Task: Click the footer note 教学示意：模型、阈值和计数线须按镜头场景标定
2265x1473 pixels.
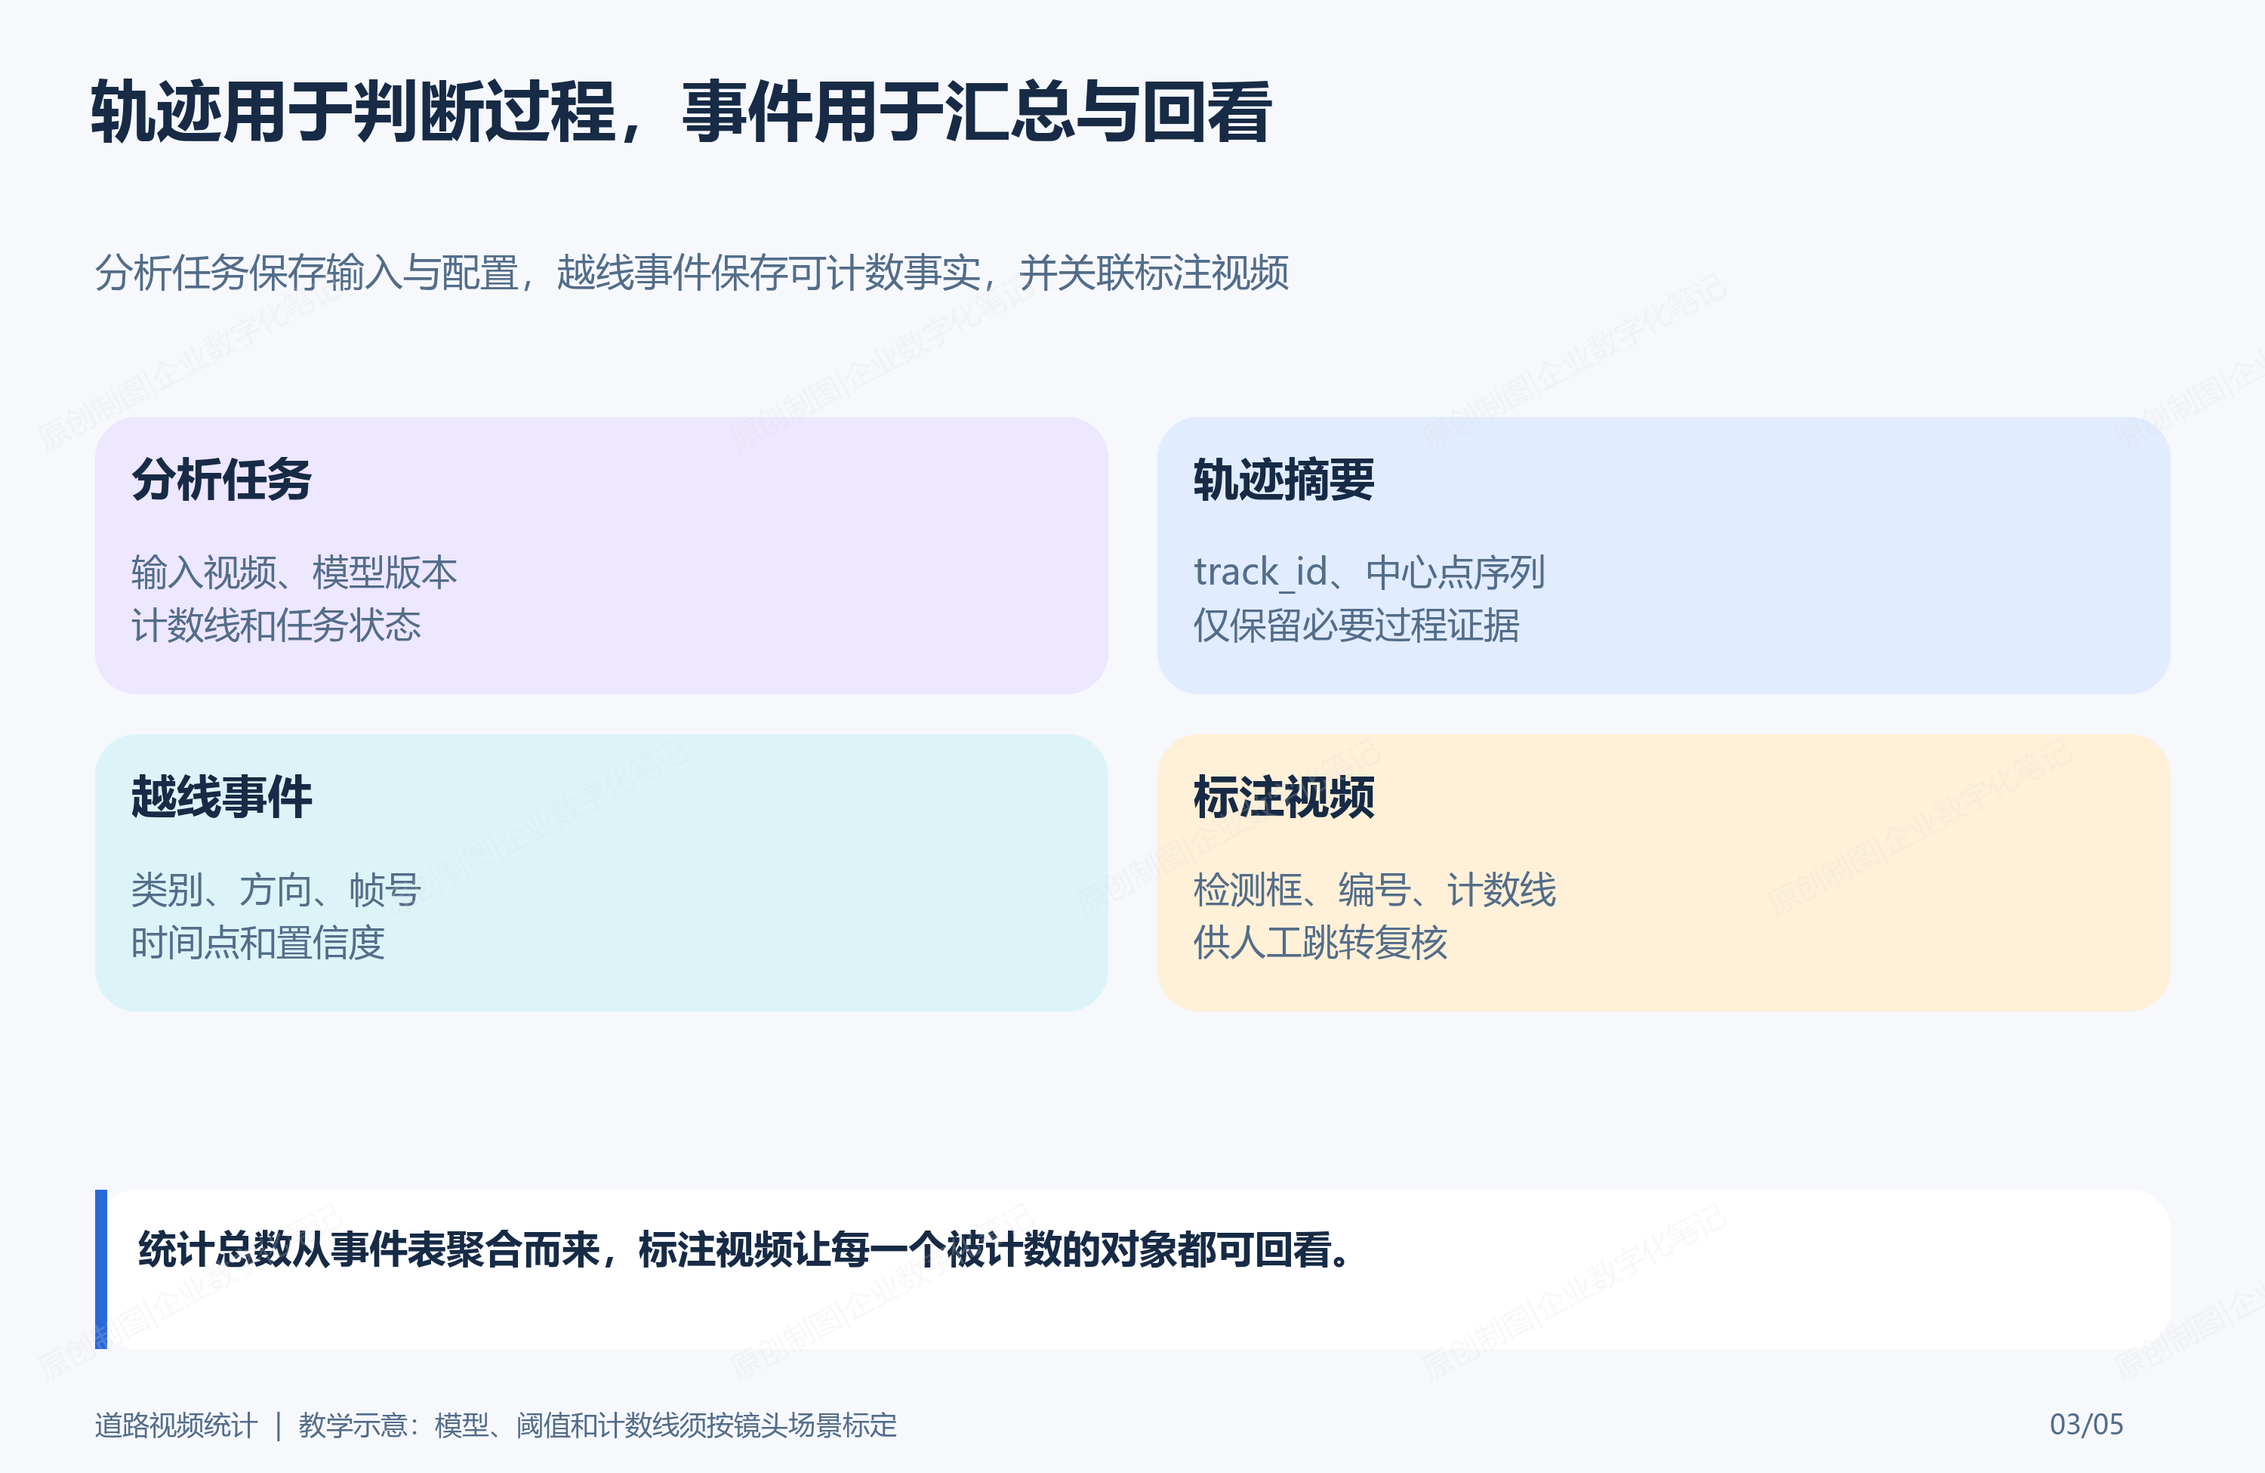Action: [597, 1425]
